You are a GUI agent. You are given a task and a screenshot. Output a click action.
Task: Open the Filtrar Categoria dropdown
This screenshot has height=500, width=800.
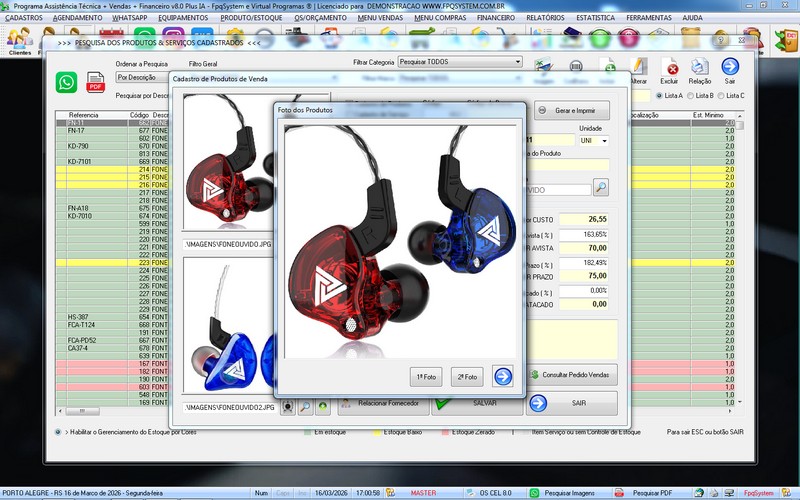coord(518,62)
